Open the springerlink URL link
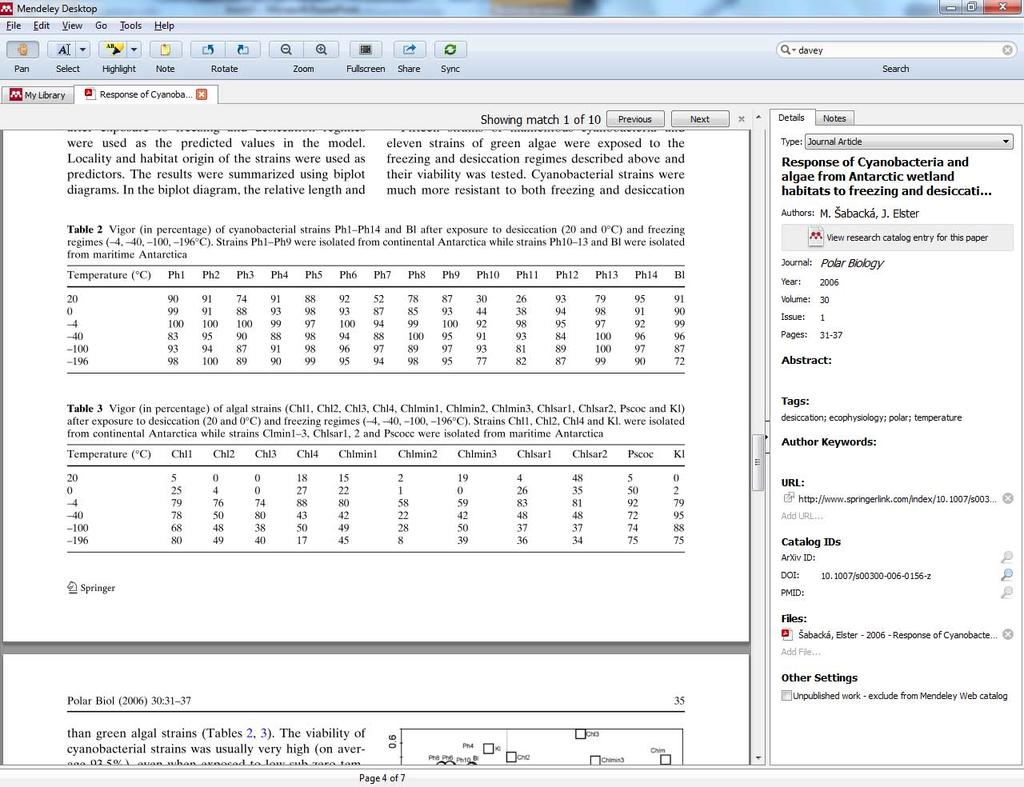The image size is (1024, 787). point(897,499)
